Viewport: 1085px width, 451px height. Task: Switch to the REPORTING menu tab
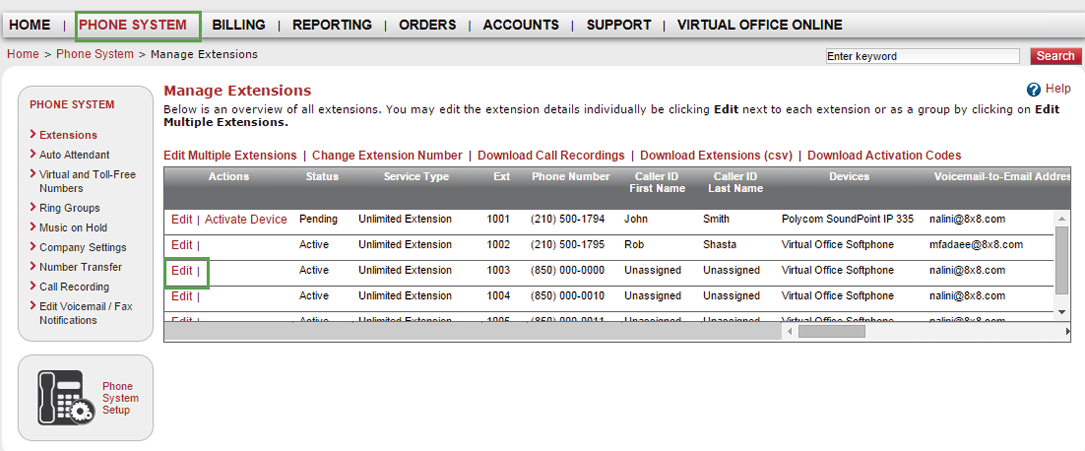pos(332,25)
